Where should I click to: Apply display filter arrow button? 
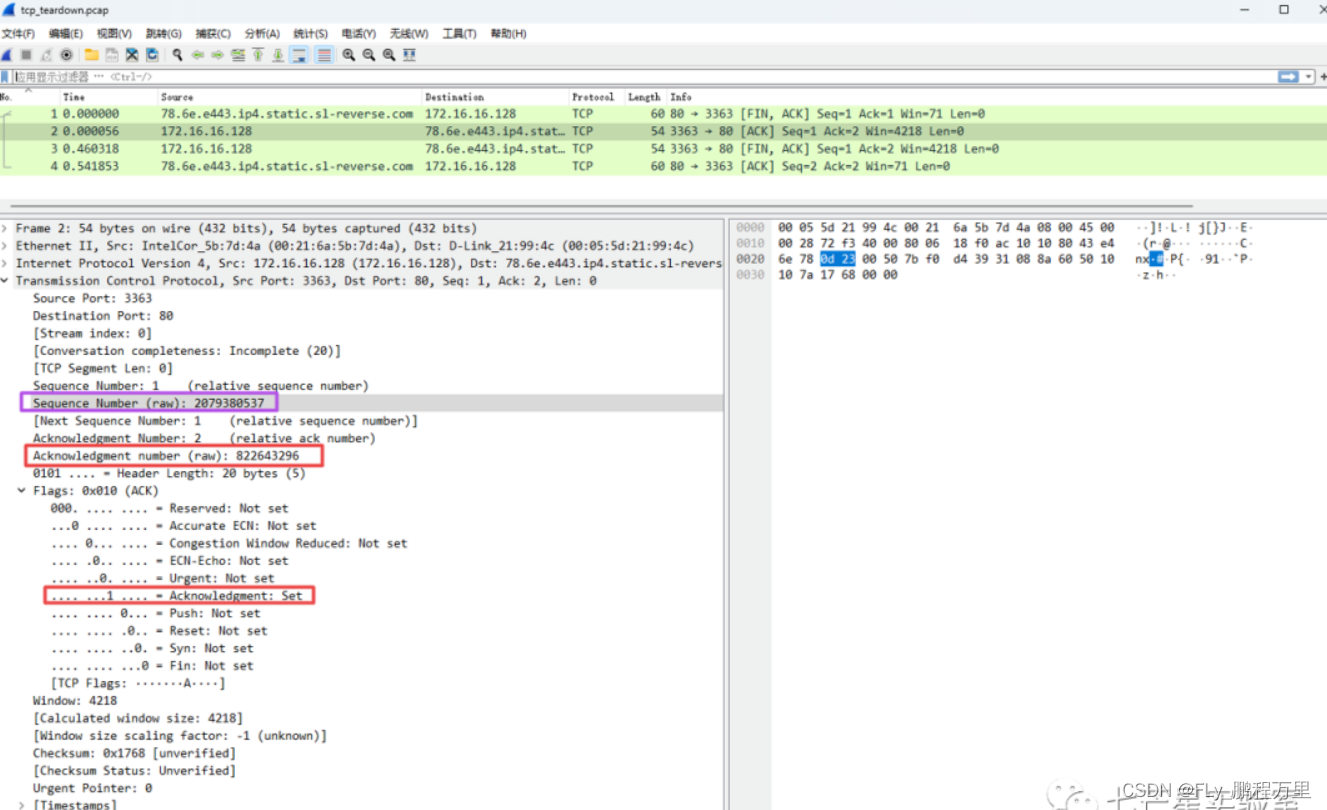pyautogui.click(x=1288, y=77)
